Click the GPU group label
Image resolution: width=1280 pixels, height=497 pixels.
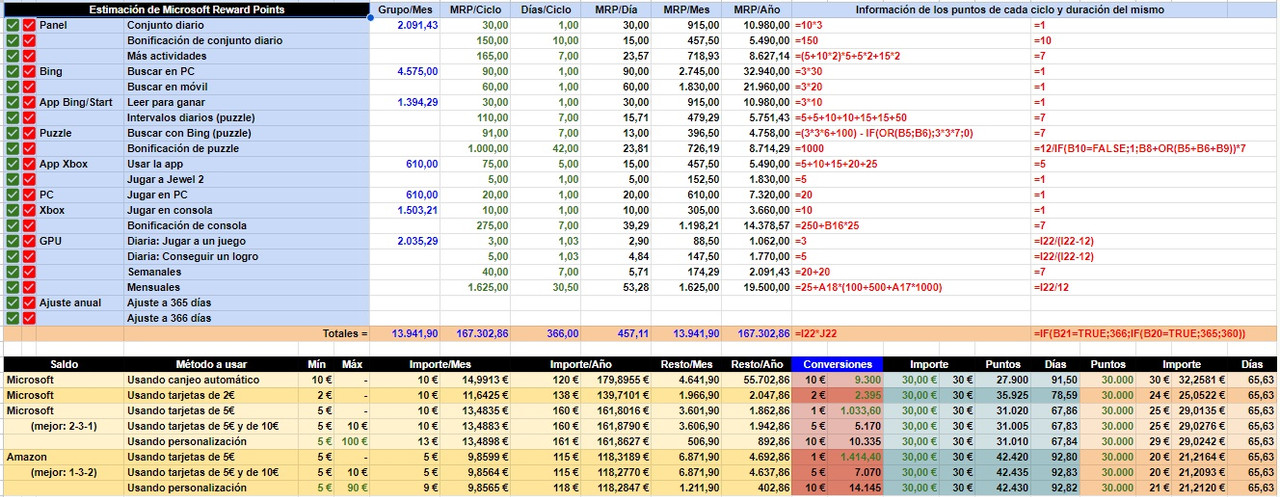[x=50, y=241]
